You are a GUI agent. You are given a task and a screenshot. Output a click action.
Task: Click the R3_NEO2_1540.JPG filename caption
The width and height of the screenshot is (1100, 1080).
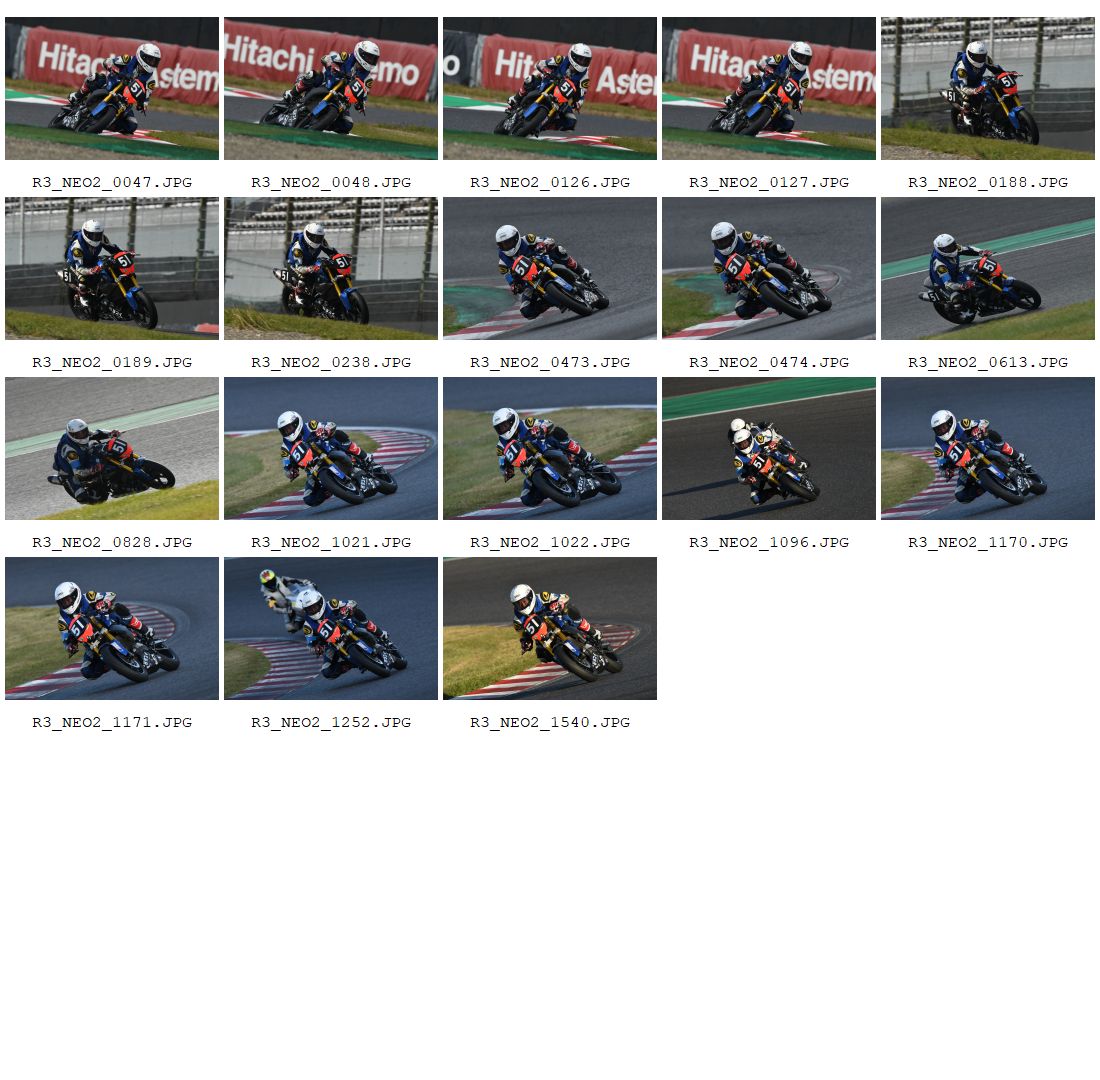tap(549, 723)
